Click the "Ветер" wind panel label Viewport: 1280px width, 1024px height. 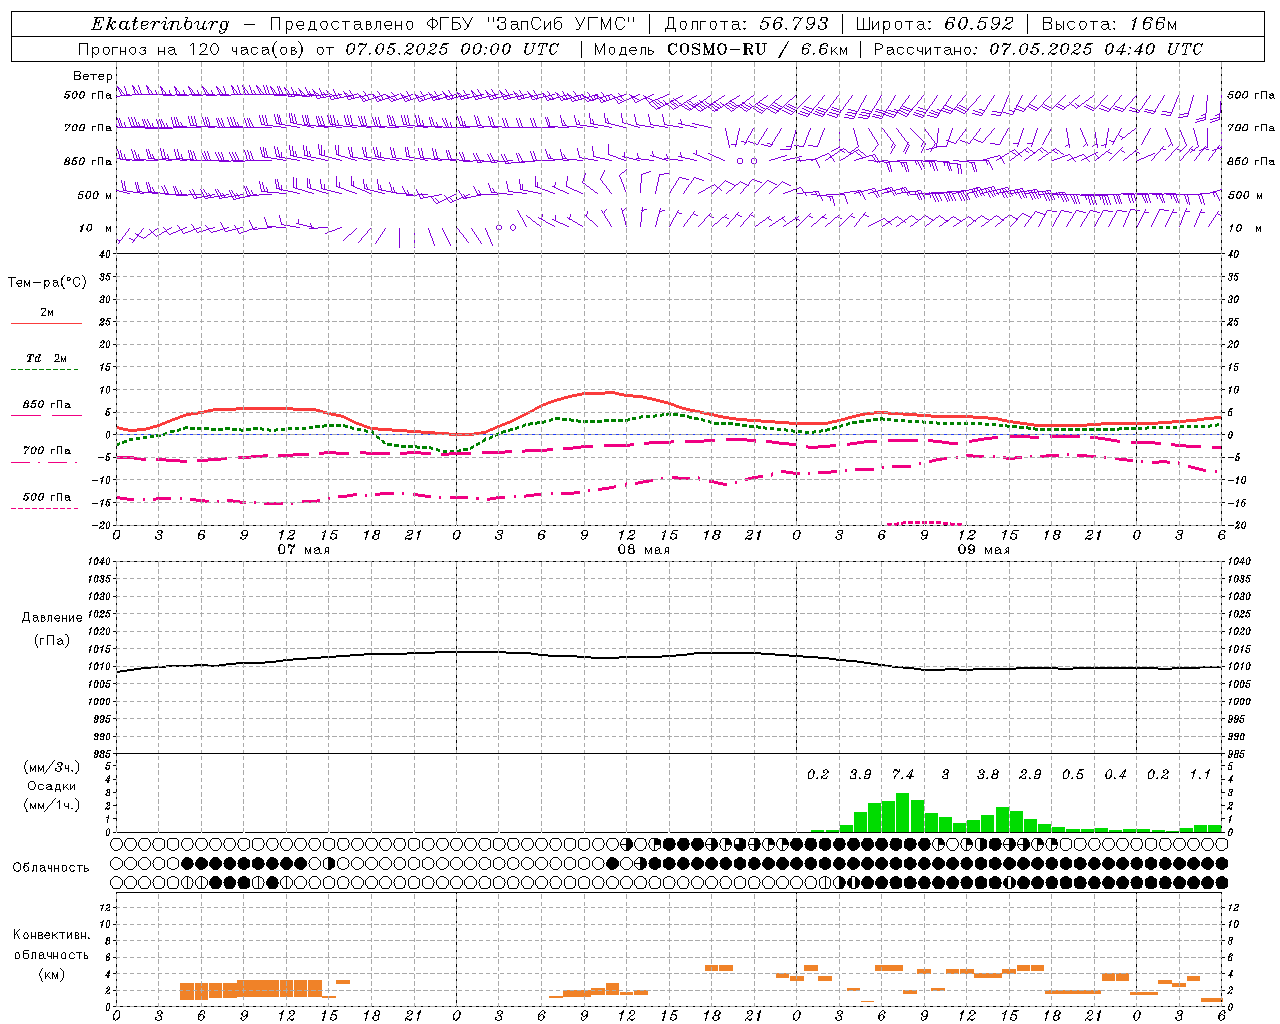click(93, 76)
